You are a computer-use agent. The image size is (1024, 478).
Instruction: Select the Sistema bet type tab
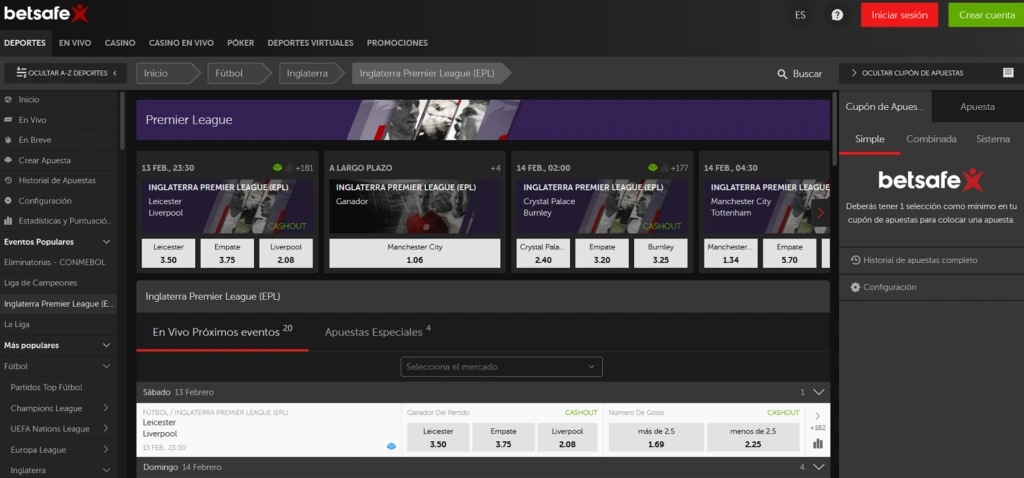pyautogui.click(x=993, y=139)
